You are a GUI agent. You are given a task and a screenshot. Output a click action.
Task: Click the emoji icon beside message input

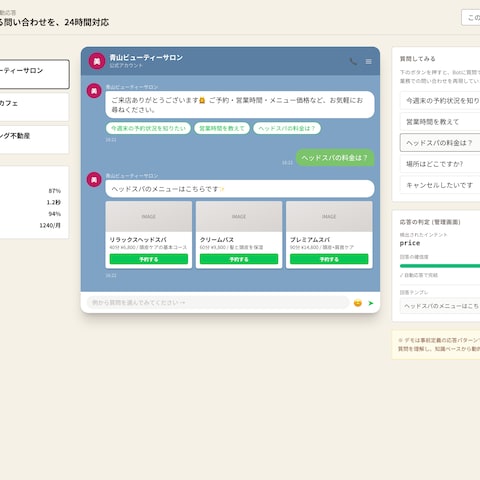(x=358, y=303)
